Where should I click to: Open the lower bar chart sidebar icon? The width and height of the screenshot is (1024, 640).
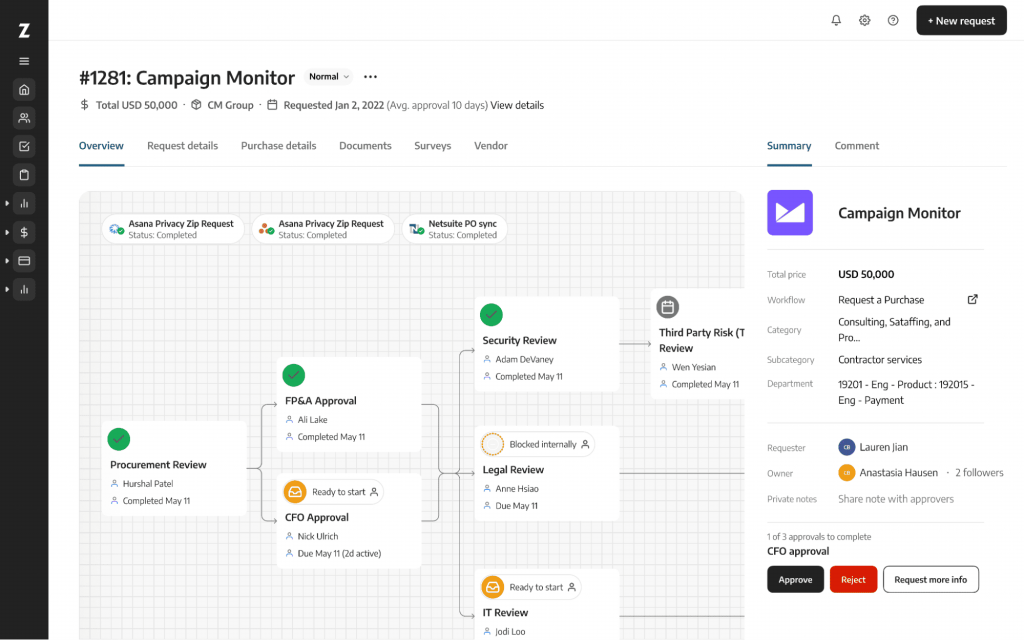(24, 289)
